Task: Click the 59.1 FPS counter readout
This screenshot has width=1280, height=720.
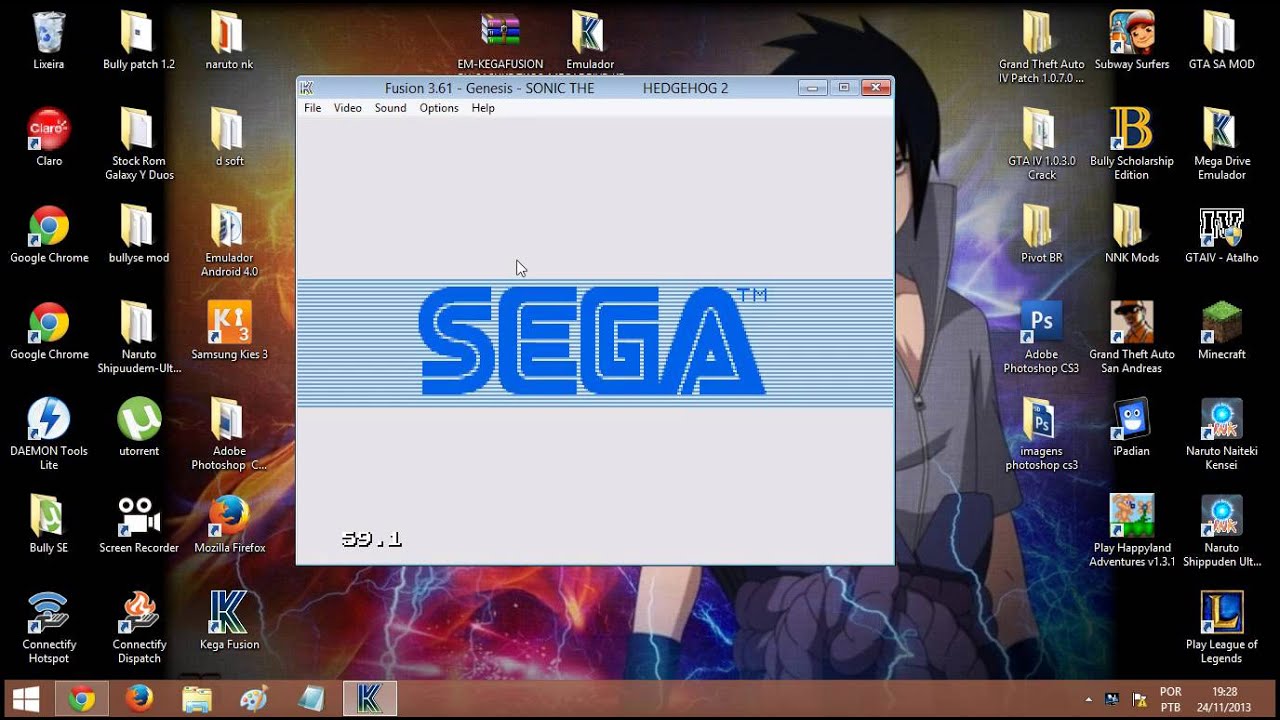Action: pyautogui.click(x=371, y=539)
